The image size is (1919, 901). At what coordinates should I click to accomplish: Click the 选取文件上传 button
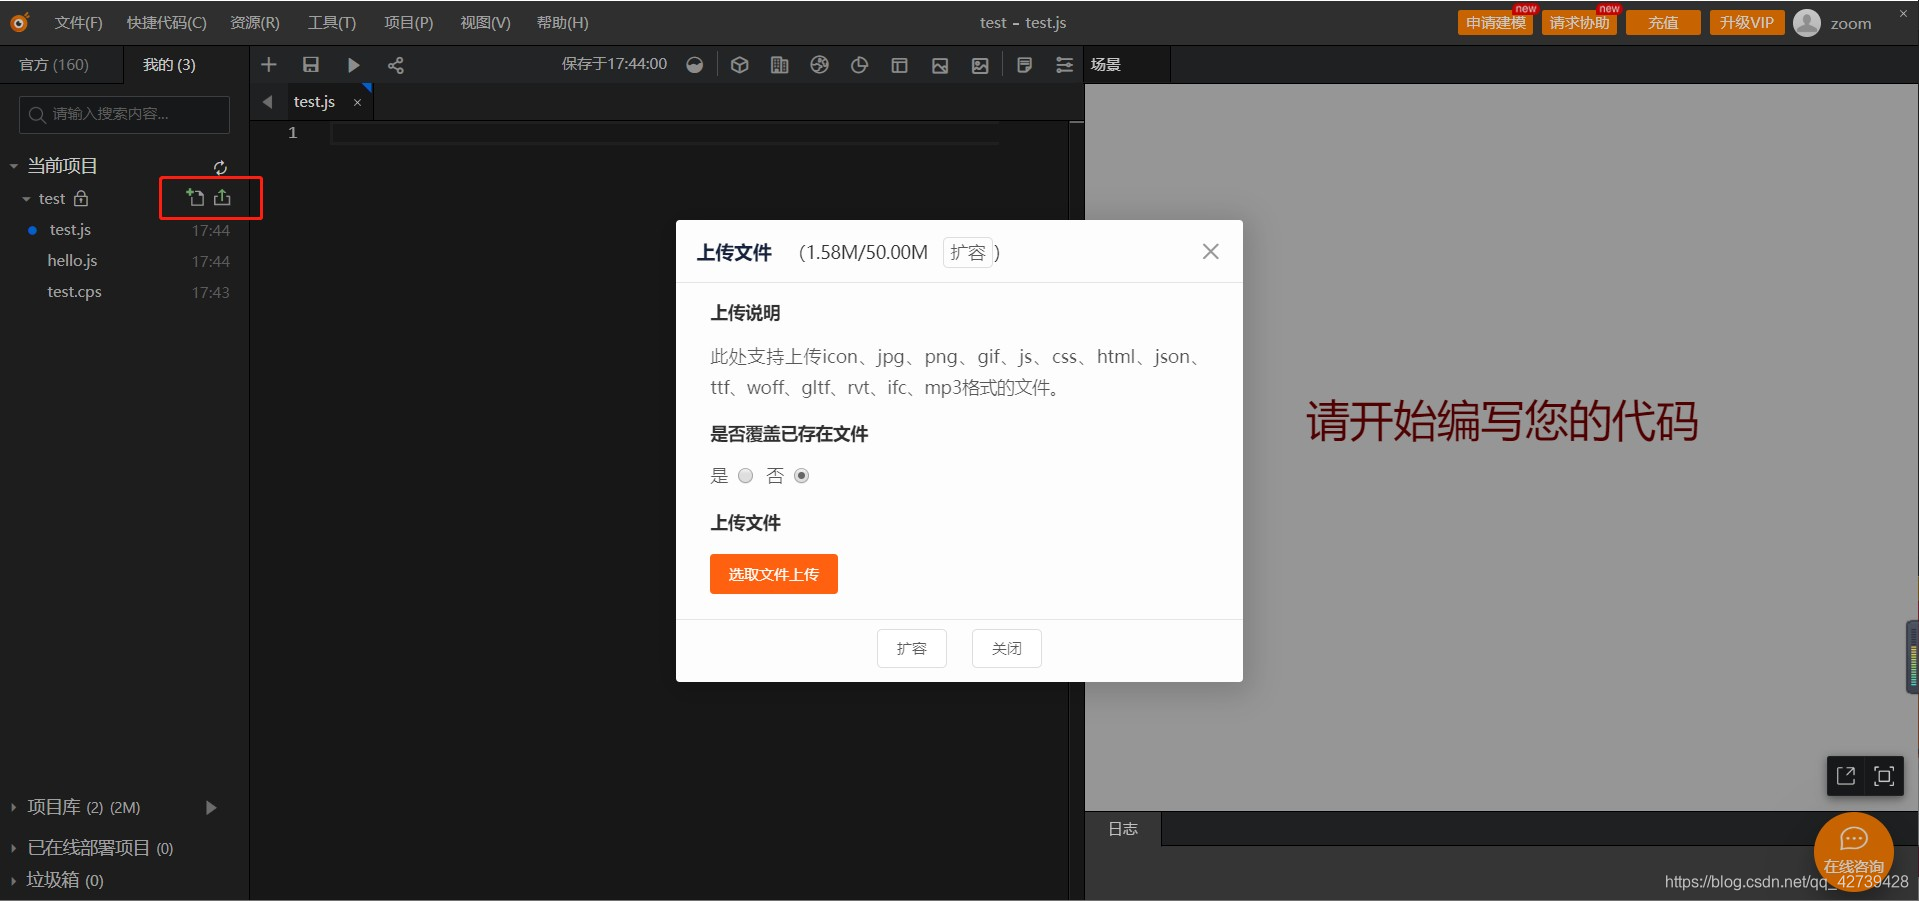pos(773,573)
